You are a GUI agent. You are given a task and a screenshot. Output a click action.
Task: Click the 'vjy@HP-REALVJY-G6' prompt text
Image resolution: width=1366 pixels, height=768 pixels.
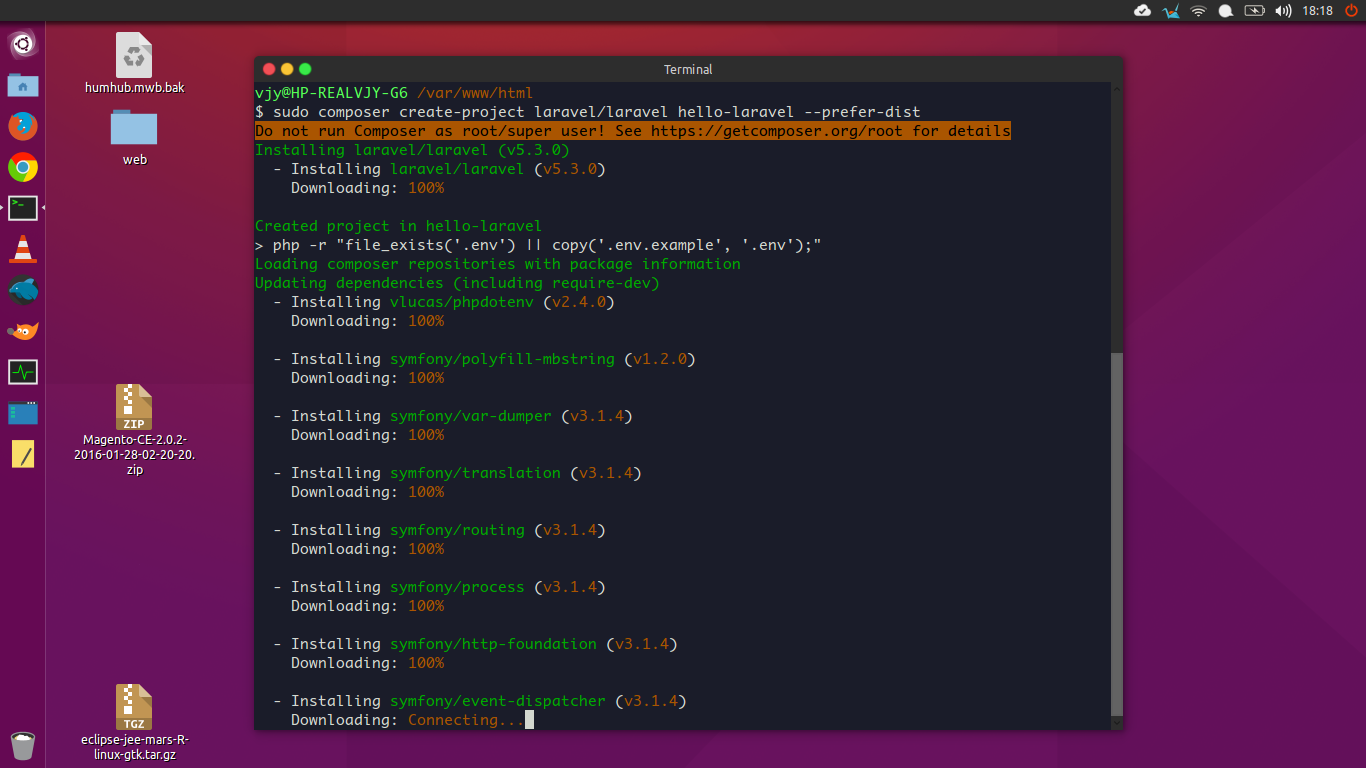331,93
